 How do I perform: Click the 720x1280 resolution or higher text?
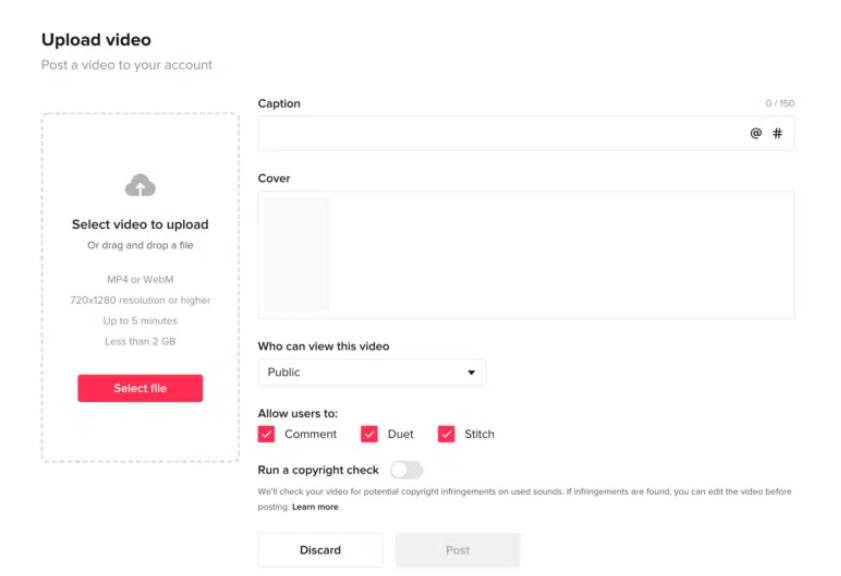click(x=140, y=300)
